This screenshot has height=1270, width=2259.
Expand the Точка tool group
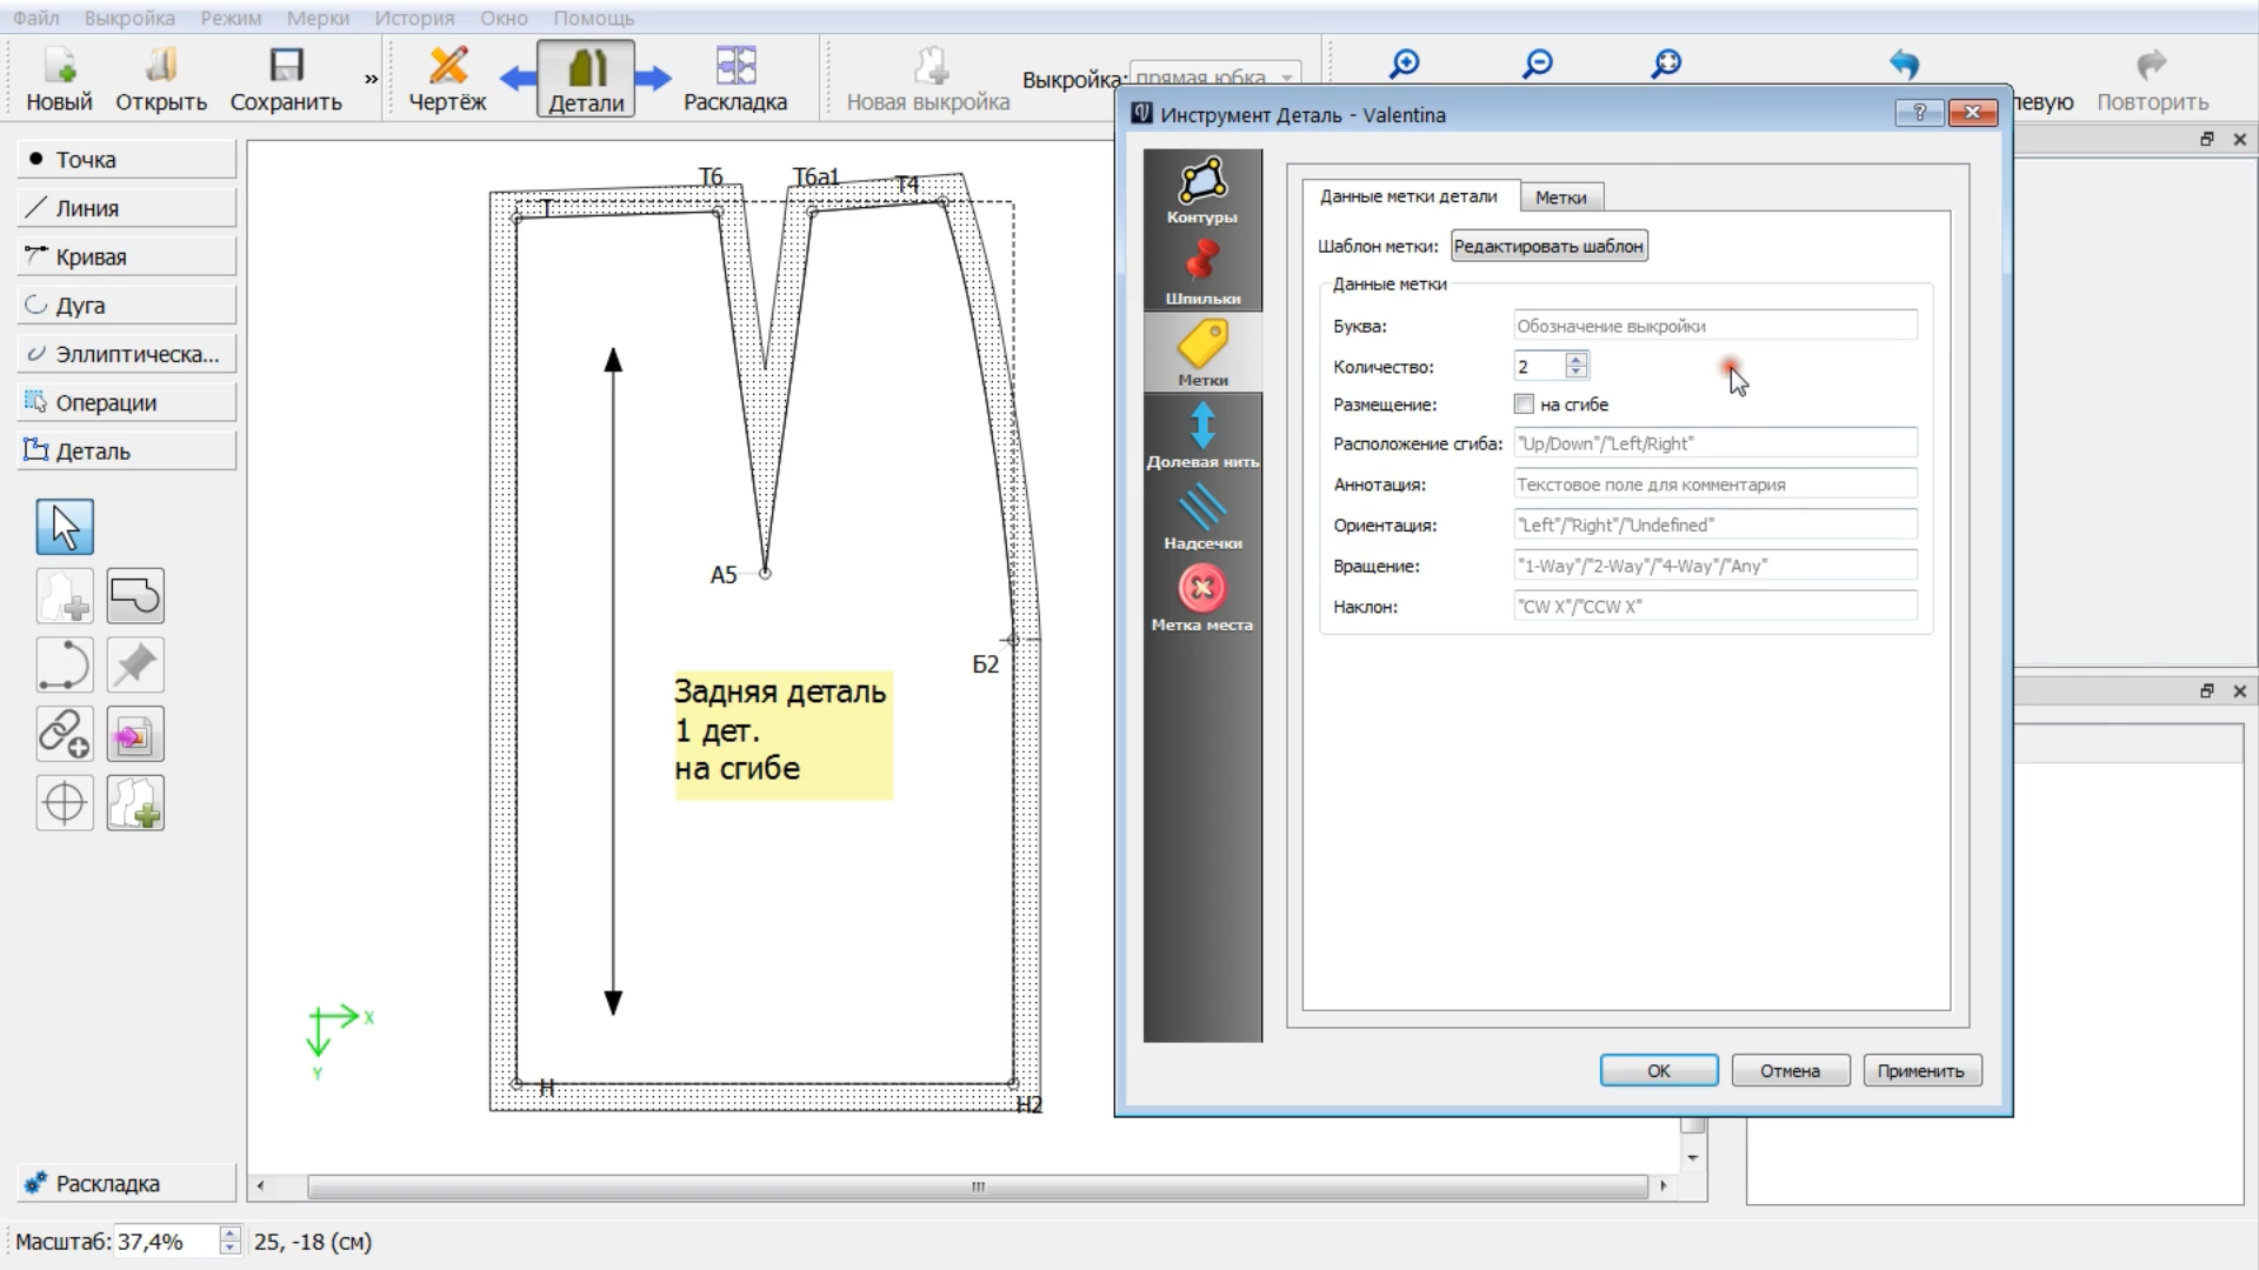(x=127, y=159)
